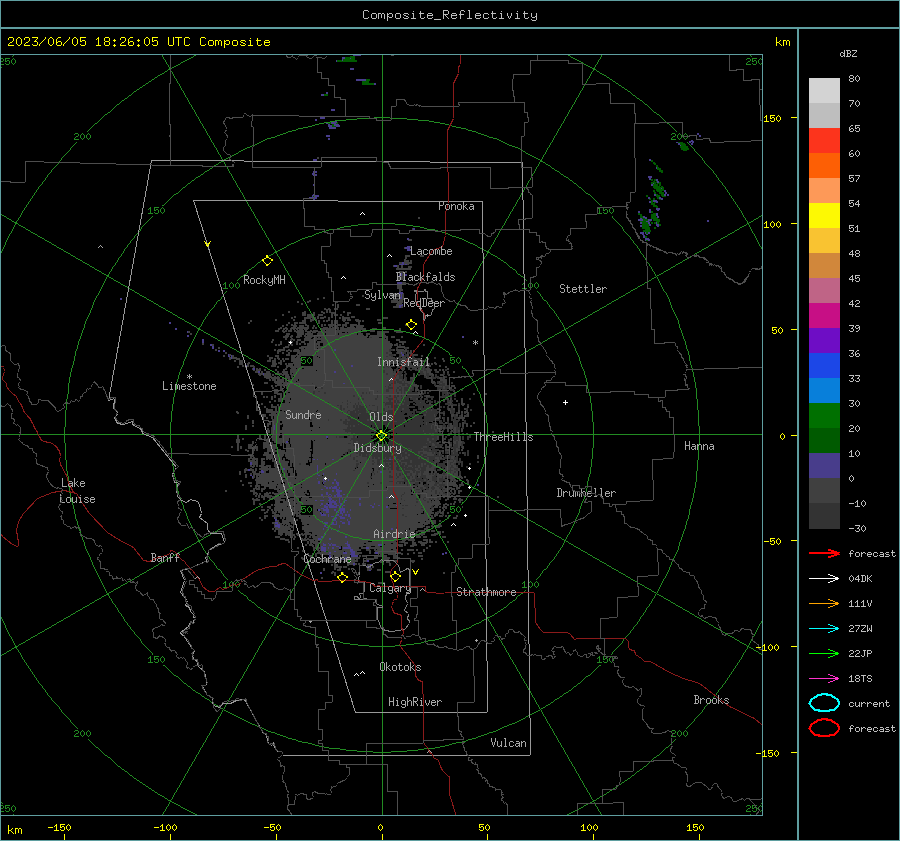Pick the green 30 dBZ color swatch
Image resolution: width=900 pixels, height=841 pixels.
click(x=824, y=415)
